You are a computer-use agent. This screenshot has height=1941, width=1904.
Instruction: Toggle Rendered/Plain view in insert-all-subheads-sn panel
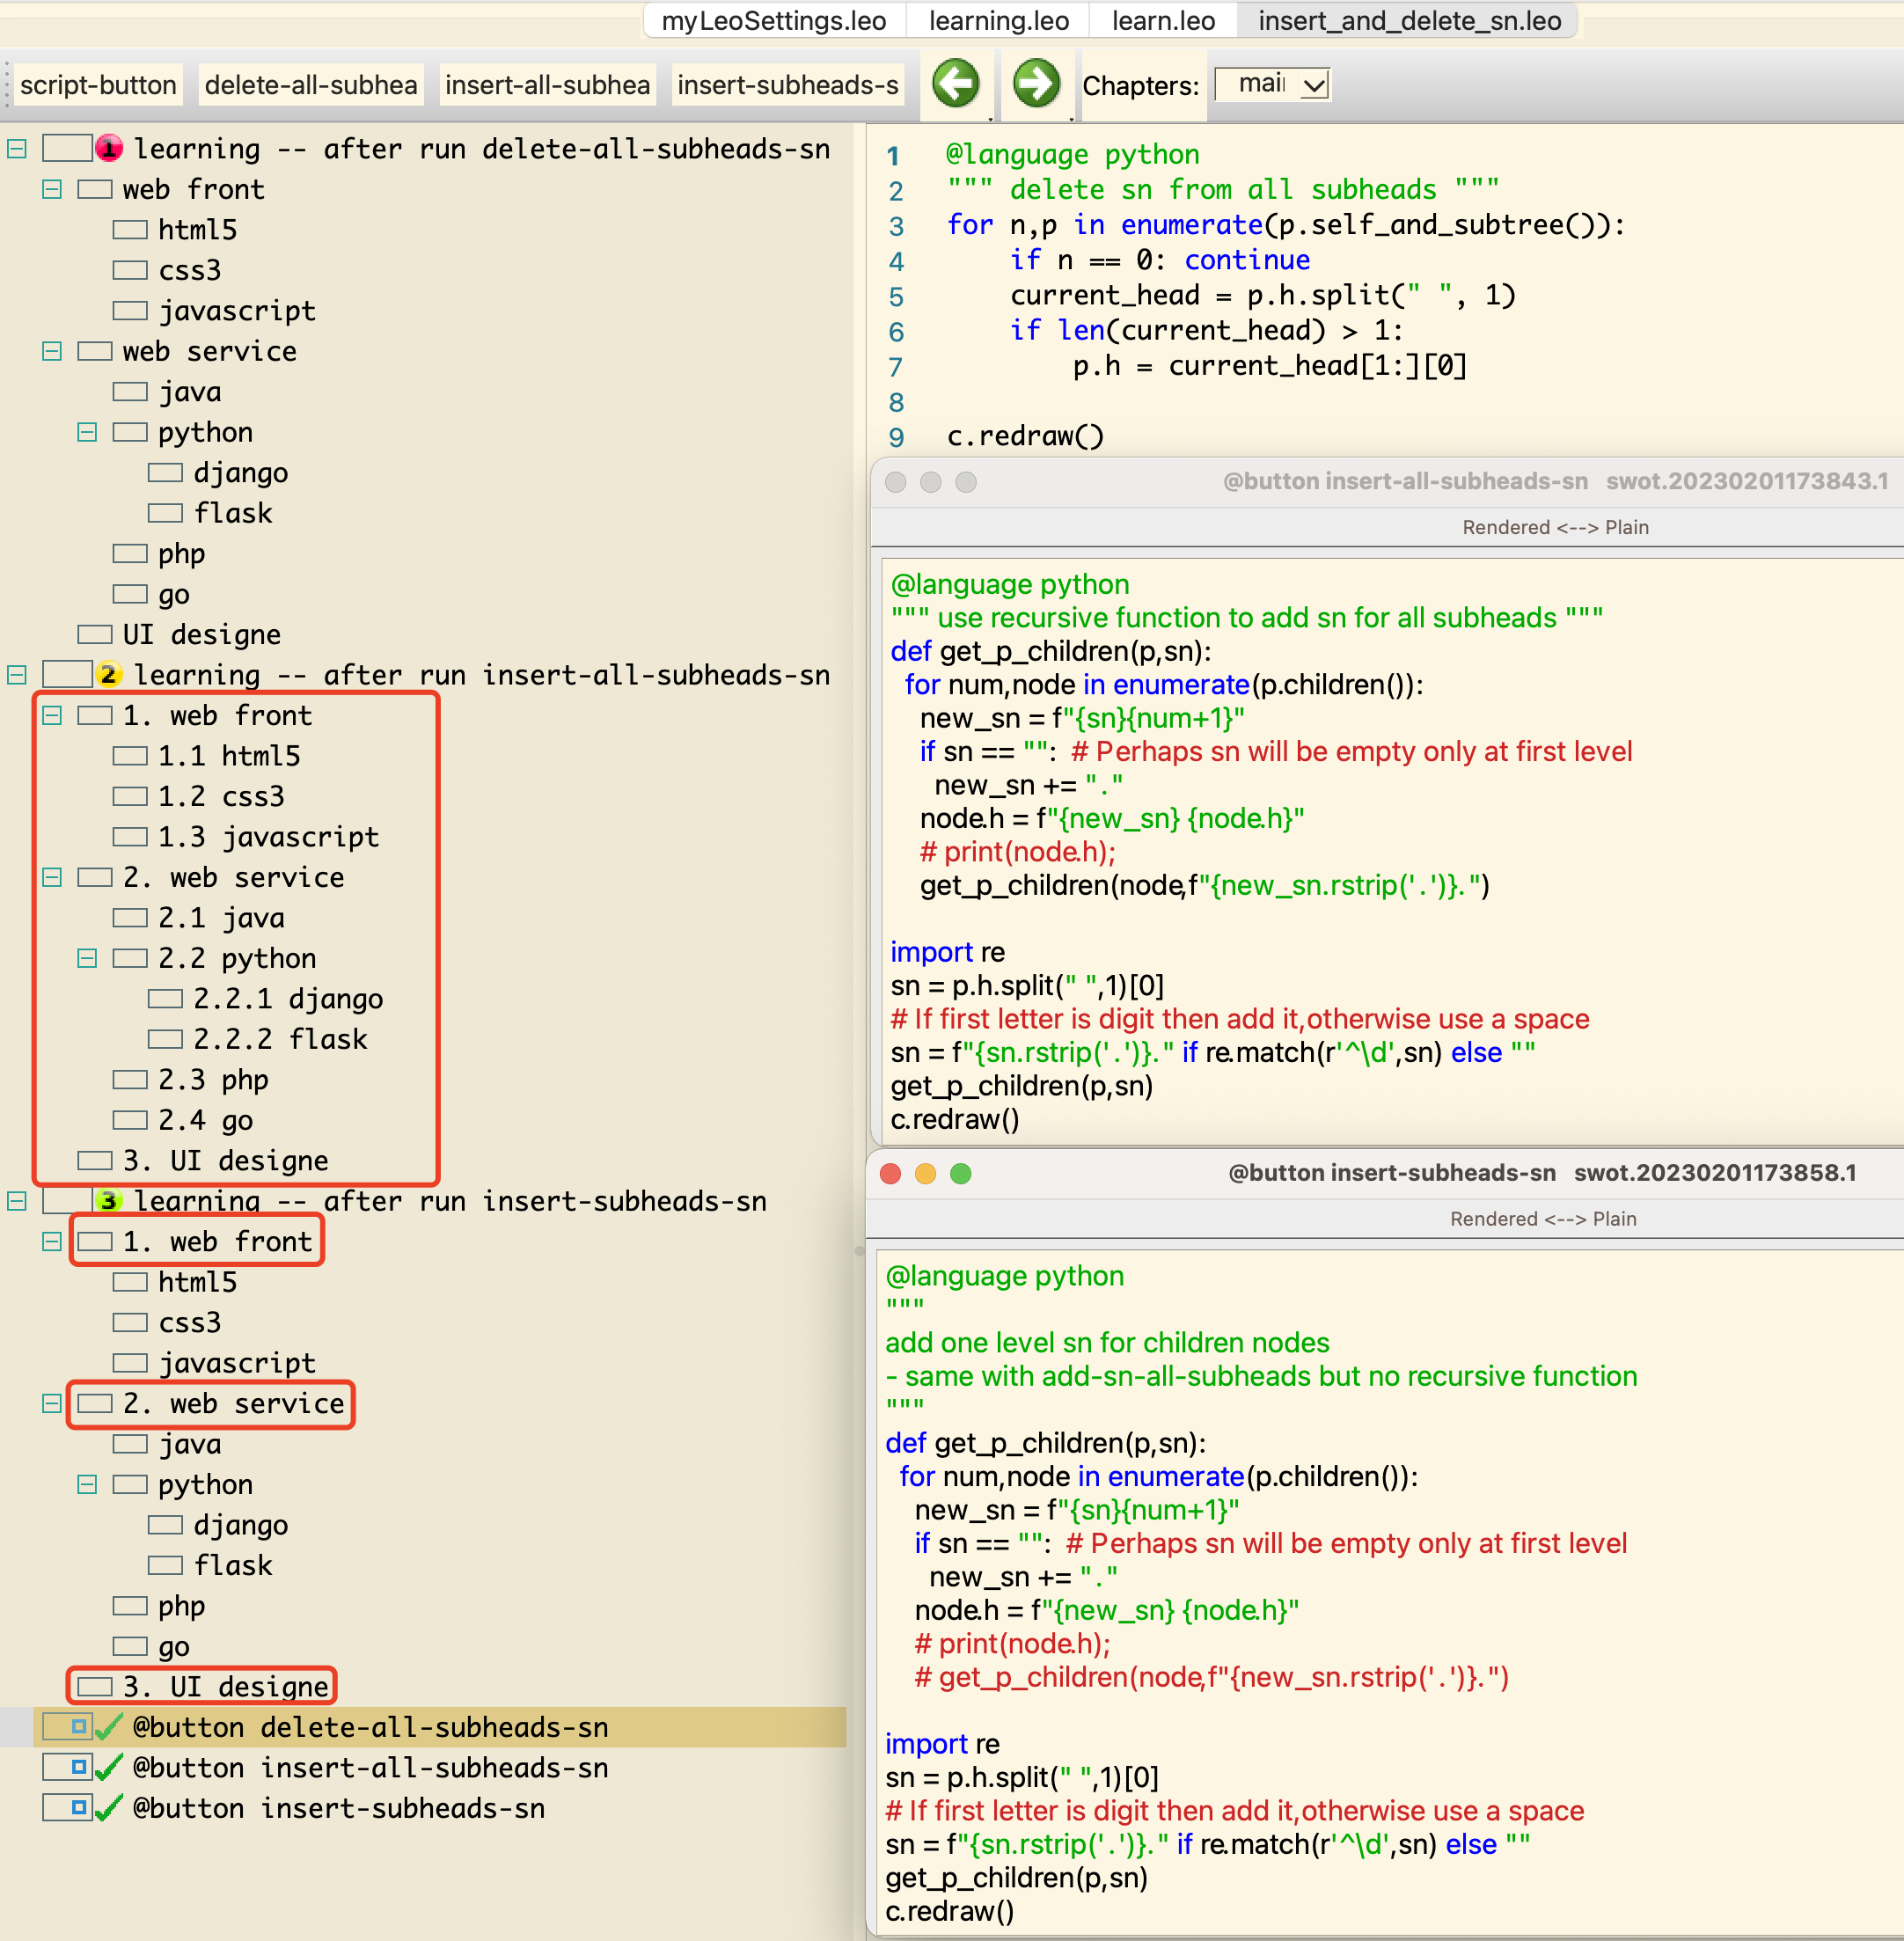click(x=1554, y=527)
